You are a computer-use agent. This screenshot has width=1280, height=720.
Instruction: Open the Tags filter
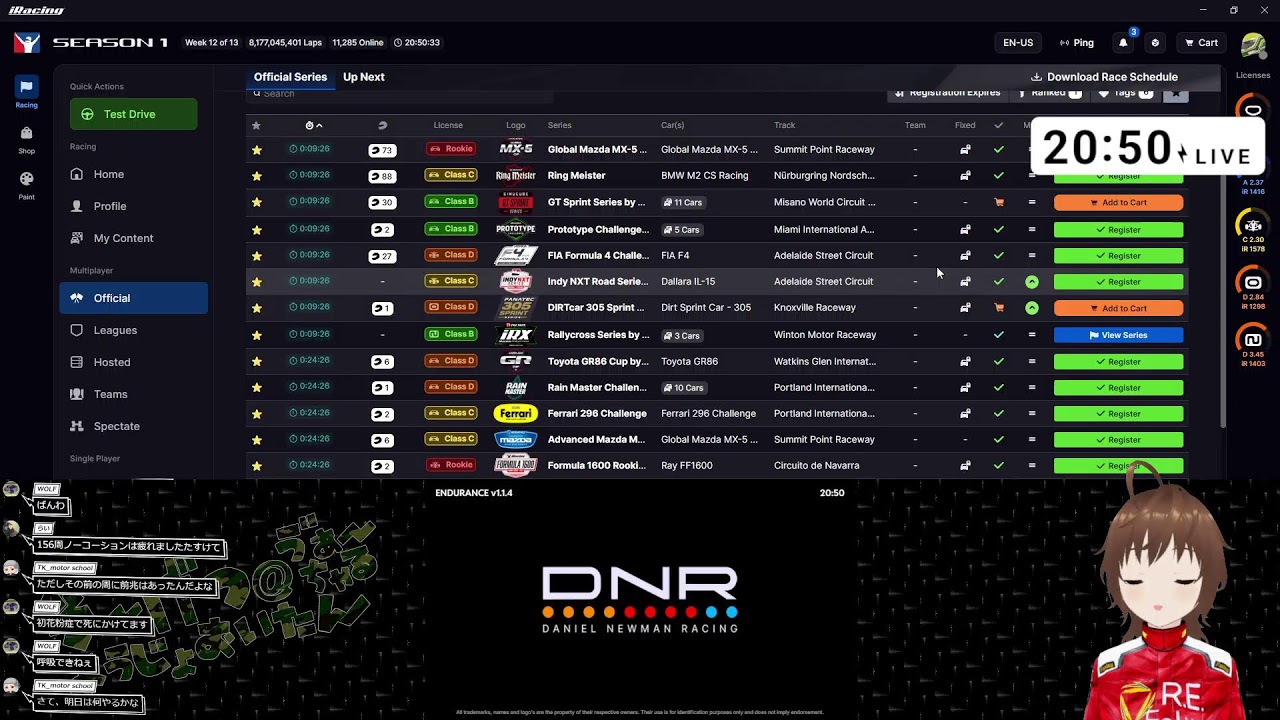pos(1126,93)
